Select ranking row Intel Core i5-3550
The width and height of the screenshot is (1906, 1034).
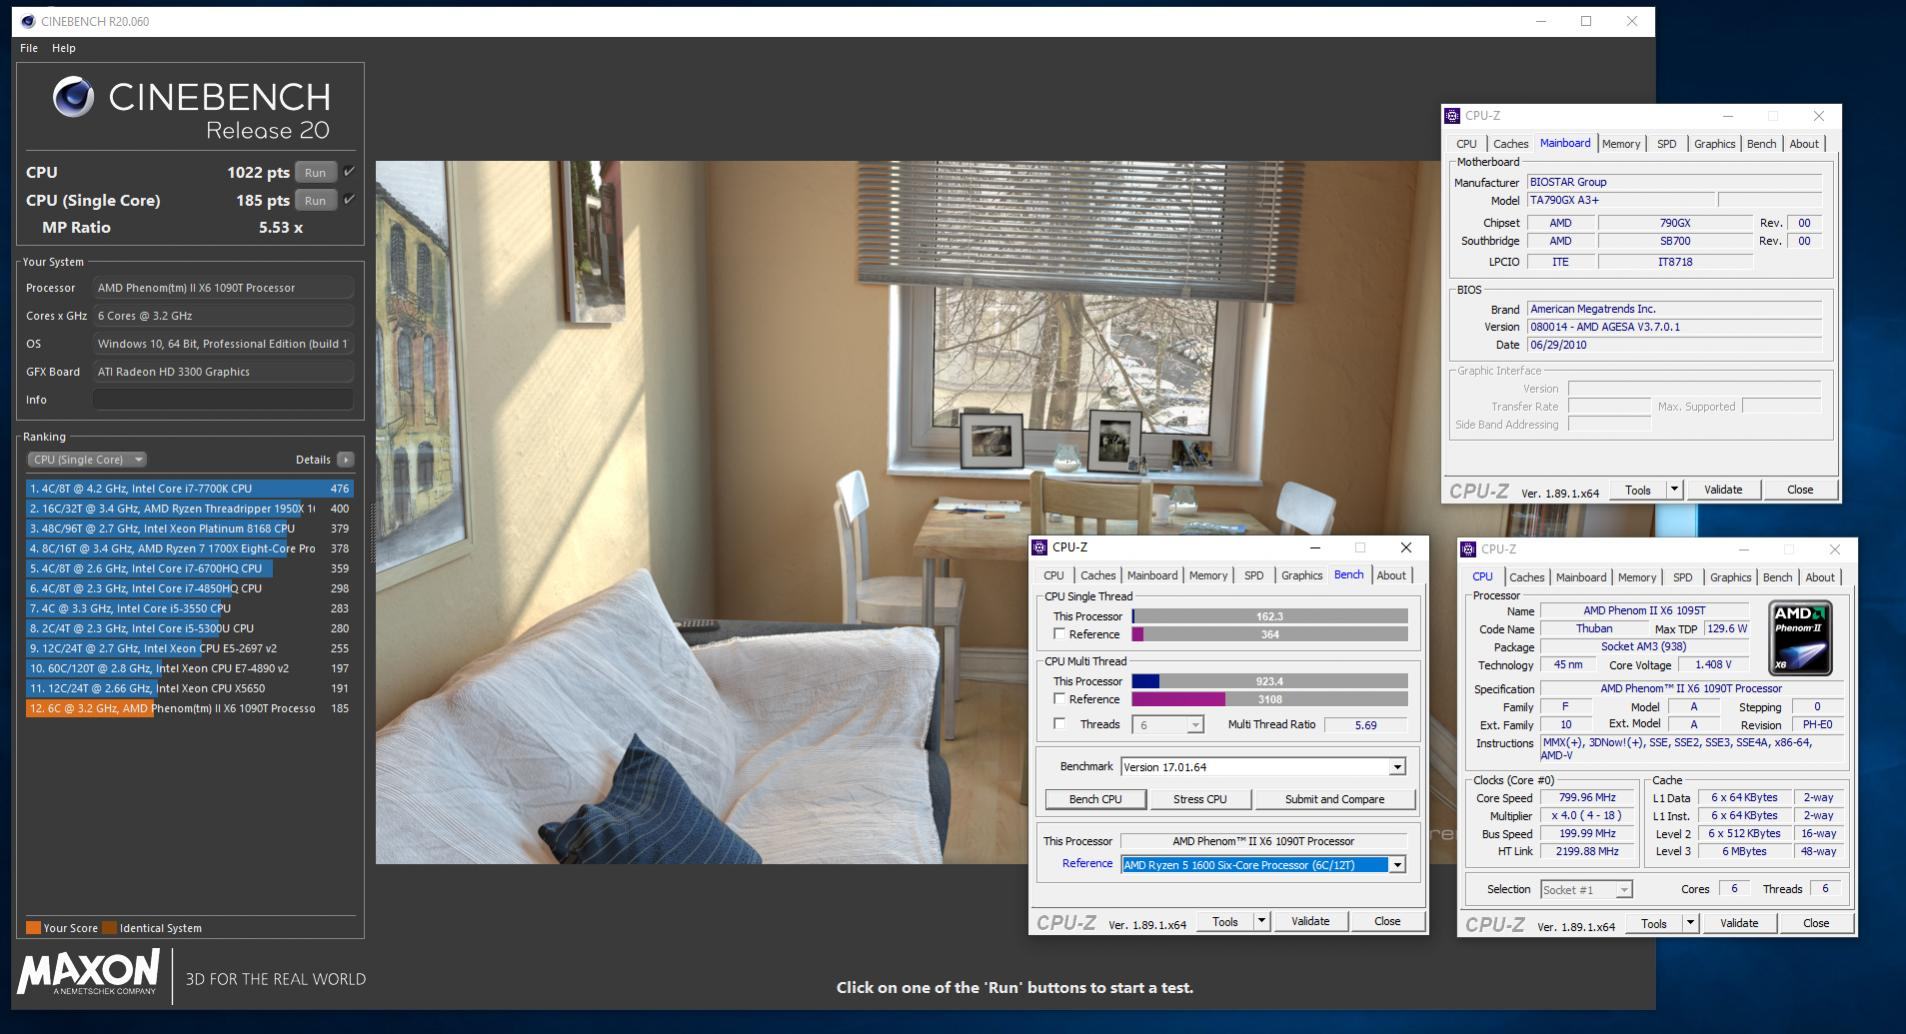(189, 609)
